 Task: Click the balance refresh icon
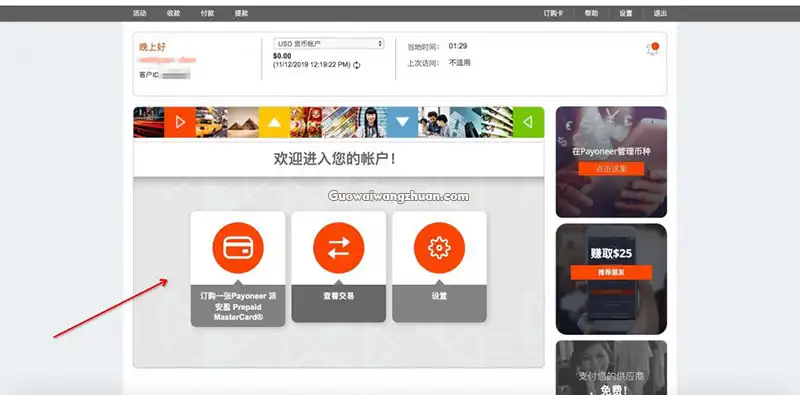coord(357,65)
